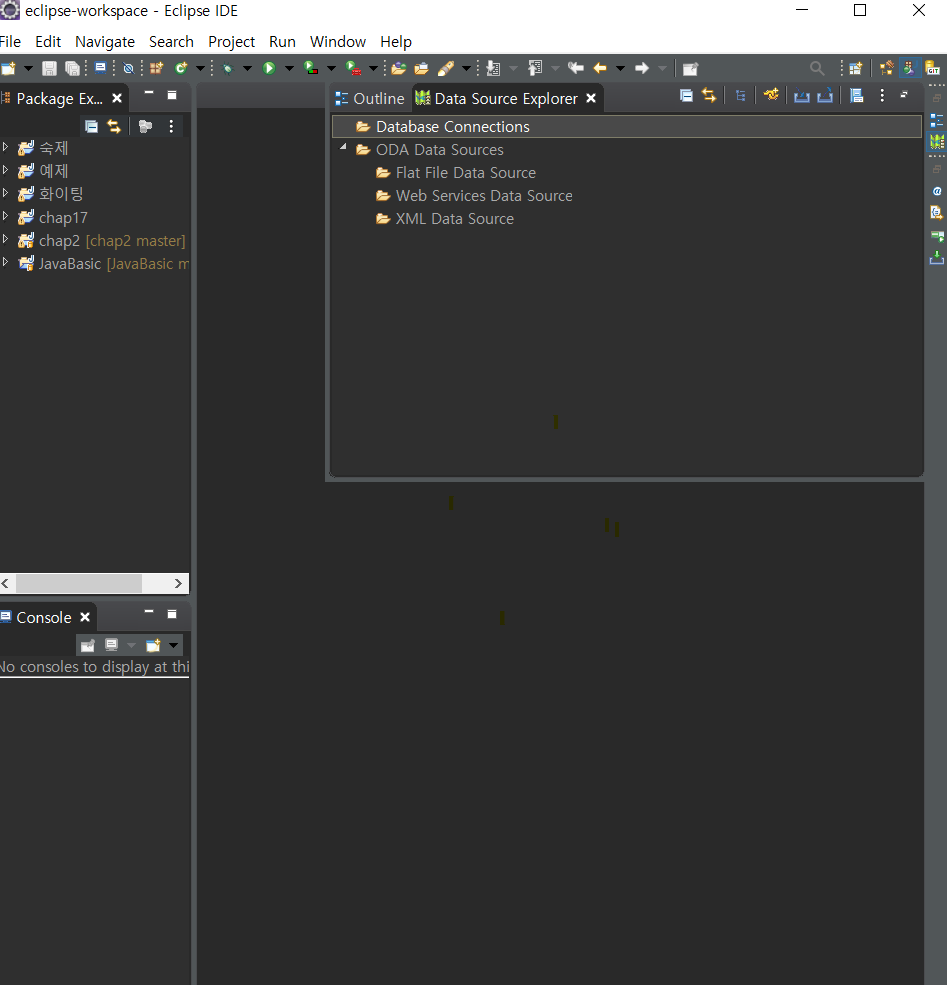The height and width of the screenshot is (985, 947).
Task: Switch to the Outline tab
Action: pos(370,99)
